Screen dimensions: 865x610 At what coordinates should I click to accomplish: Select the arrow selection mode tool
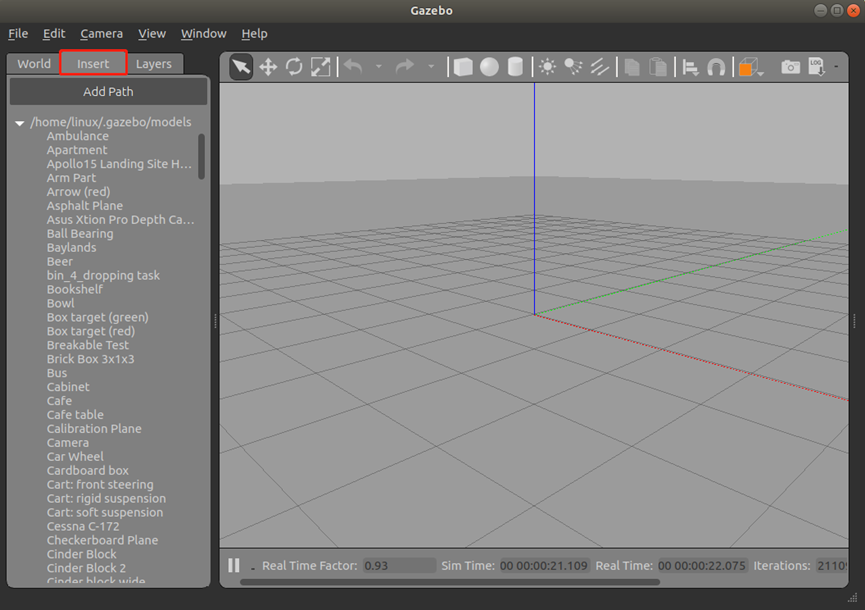241,67
